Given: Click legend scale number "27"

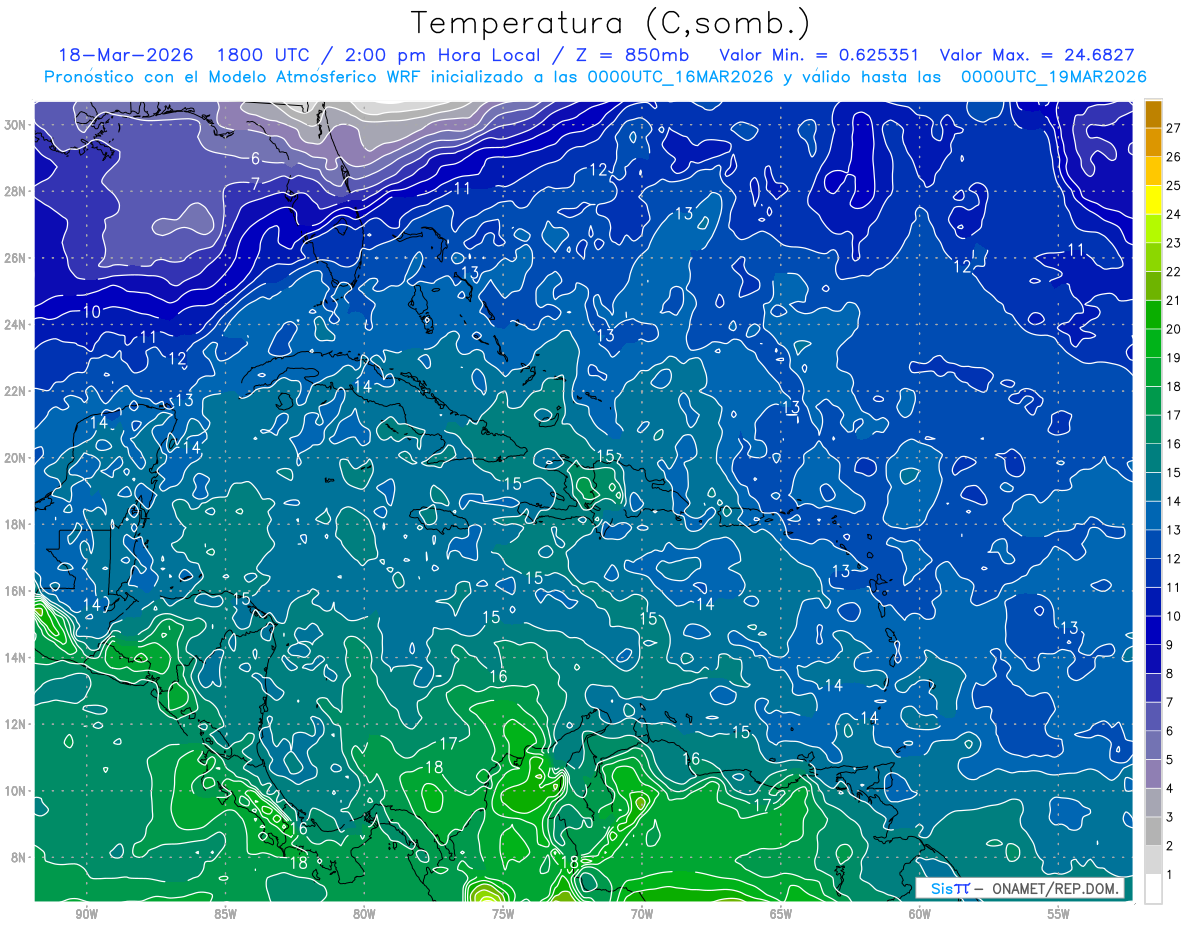Looking at the screenshot, I should click(x=1174, y=128).
